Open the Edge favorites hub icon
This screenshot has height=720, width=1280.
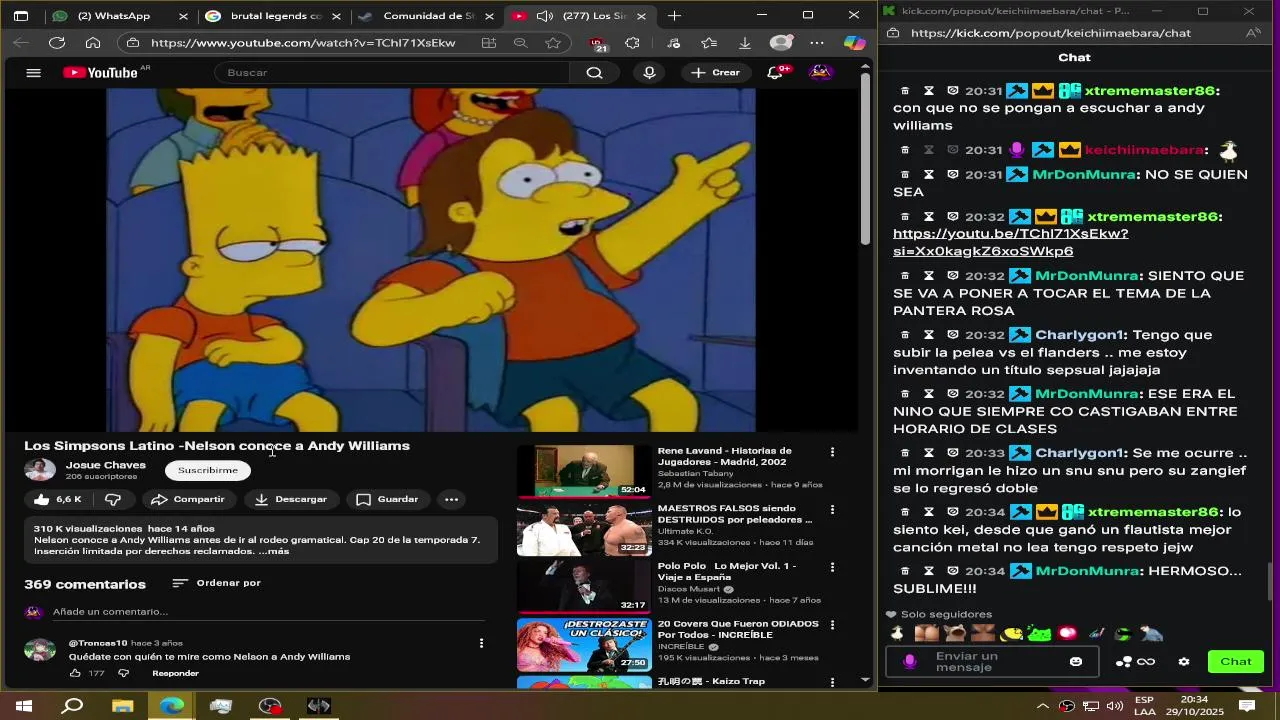coord(709,43)
